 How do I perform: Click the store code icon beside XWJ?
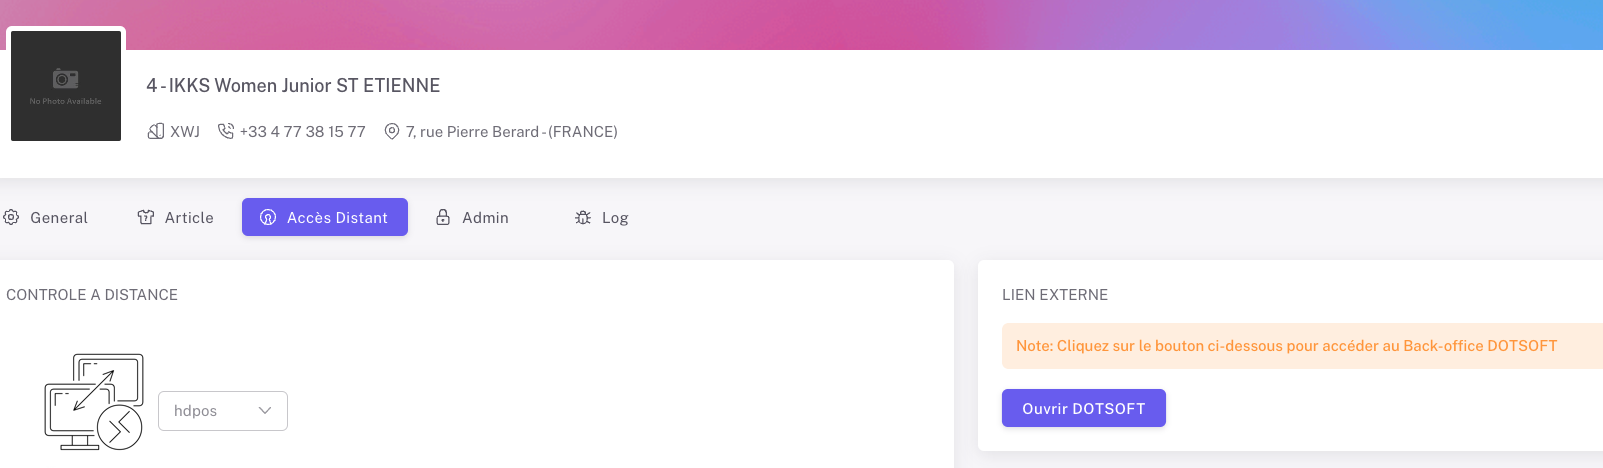[156, 132]
